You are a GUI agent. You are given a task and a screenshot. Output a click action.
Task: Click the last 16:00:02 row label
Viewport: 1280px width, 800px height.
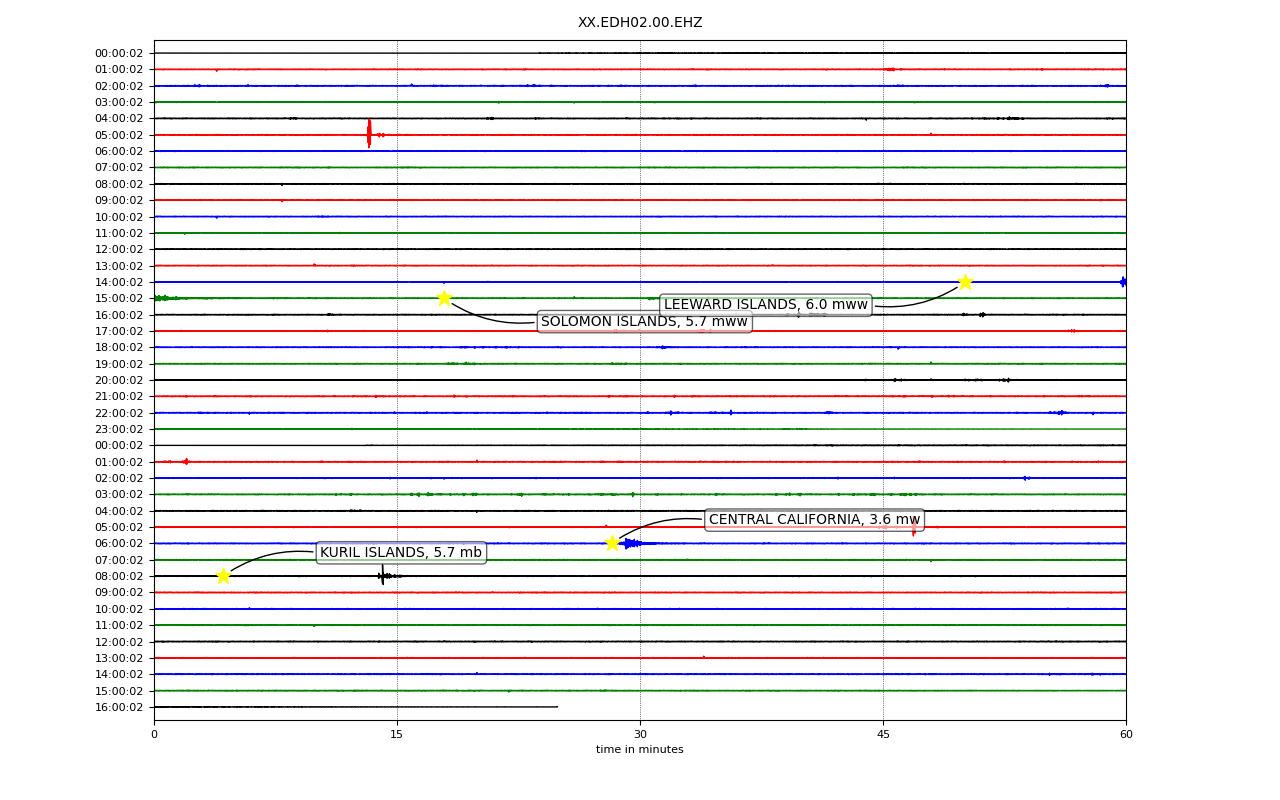pos(119,707)
